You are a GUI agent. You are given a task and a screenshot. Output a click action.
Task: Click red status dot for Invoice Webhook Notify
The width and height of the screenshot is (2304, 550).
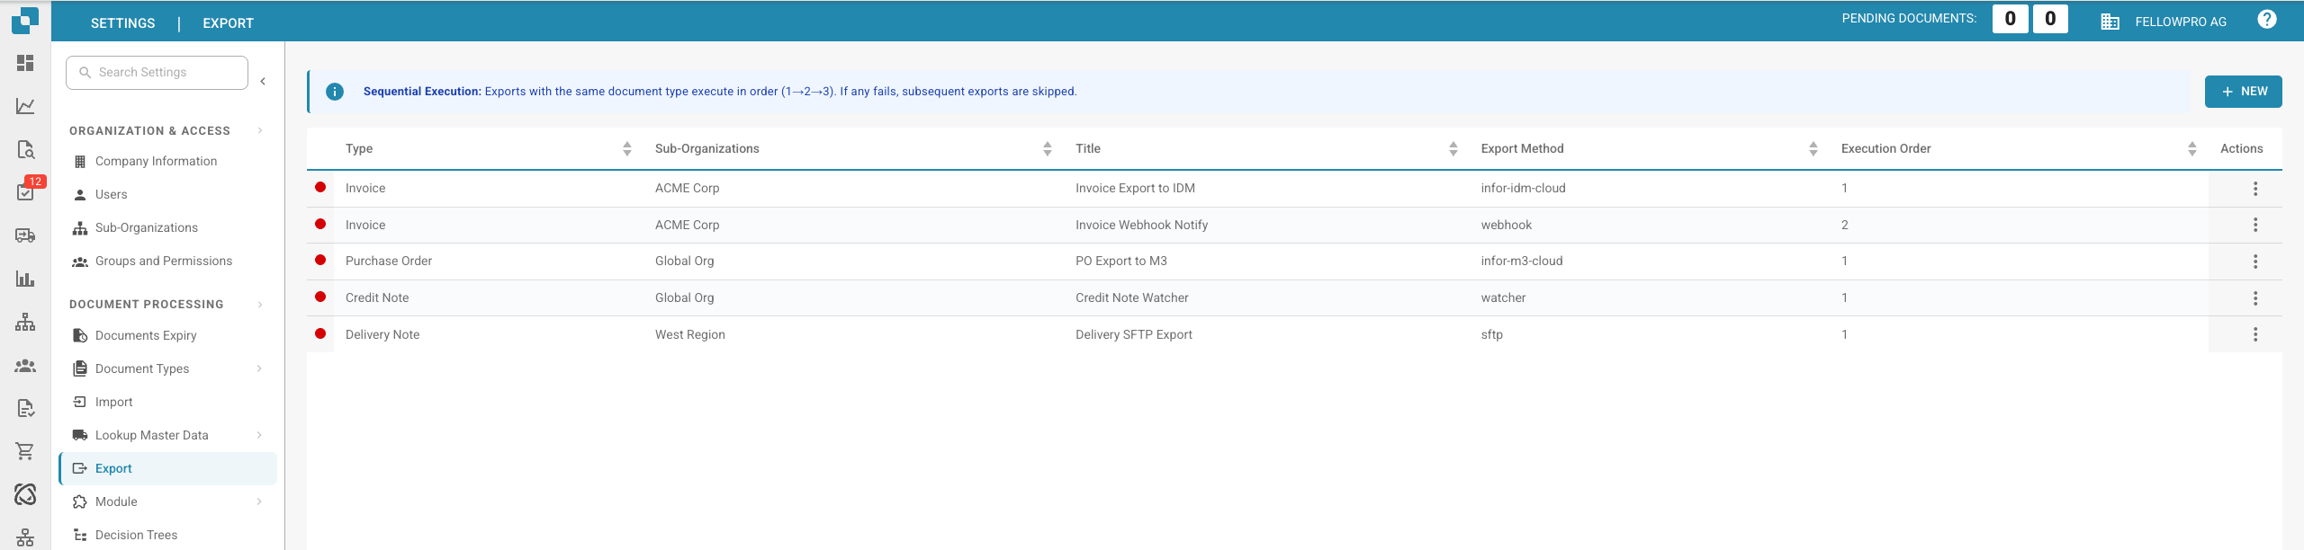[320, 224]
